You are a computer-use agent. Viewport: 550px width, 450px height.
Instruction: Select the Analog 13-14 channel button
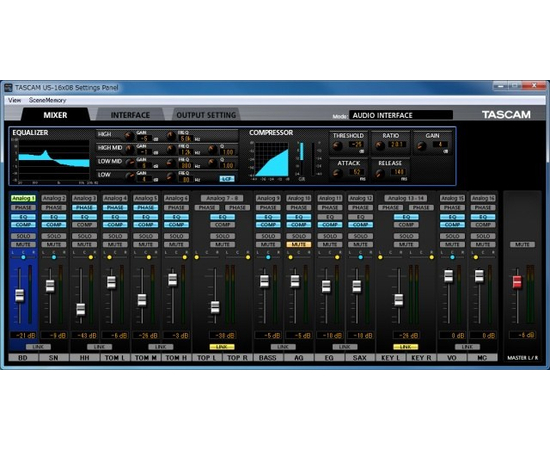(x=406, y=198)
